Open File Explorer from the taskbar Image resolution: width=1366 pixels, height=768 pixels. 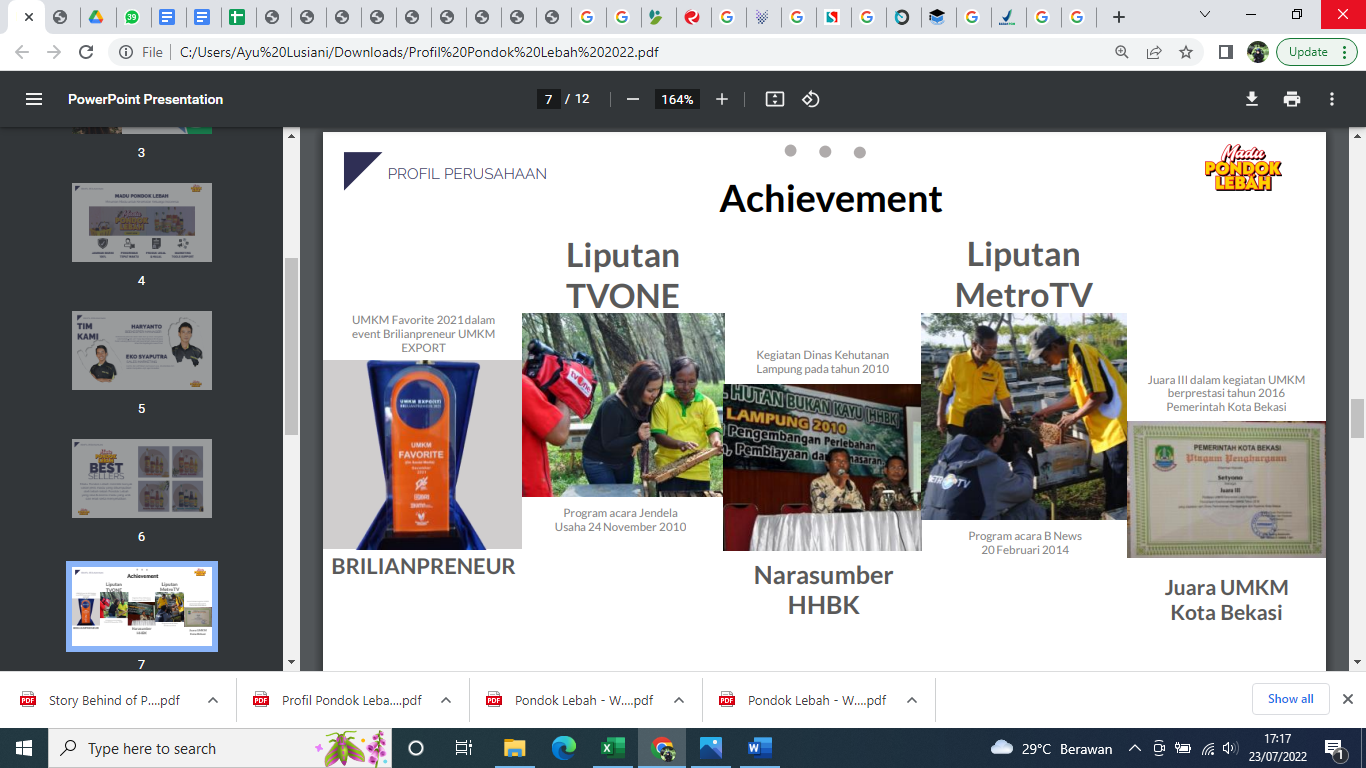514,748
